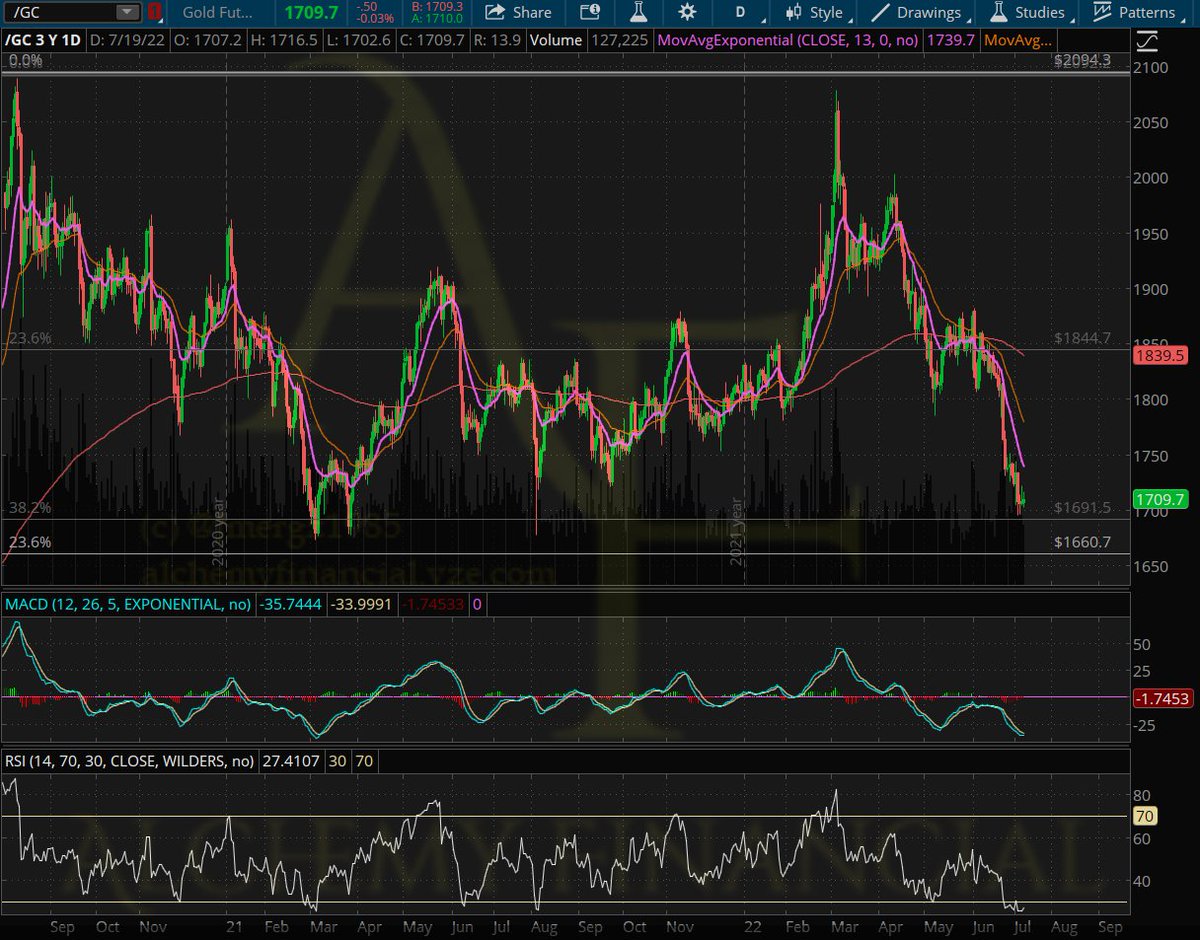Click the red MACD diff value -1.74533
1200x940 pixels.
434,604
